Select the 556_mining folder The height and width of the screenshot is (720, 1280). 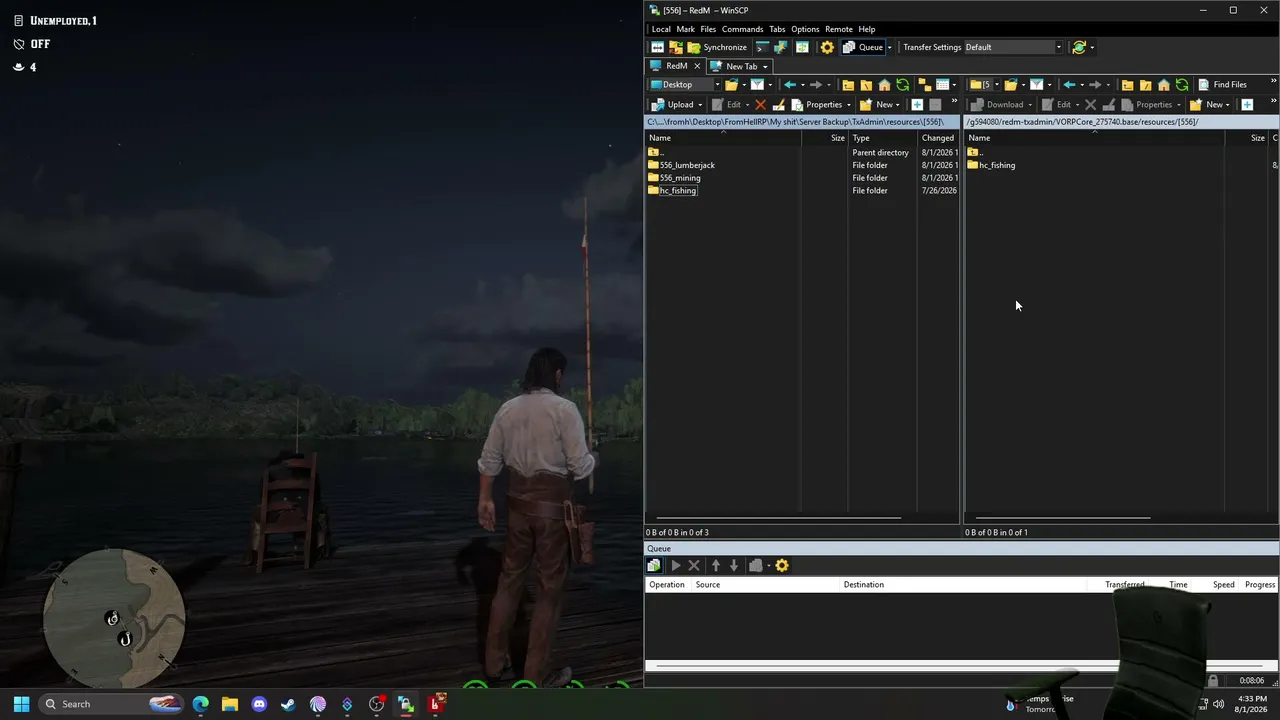click(x=674, y=178)
